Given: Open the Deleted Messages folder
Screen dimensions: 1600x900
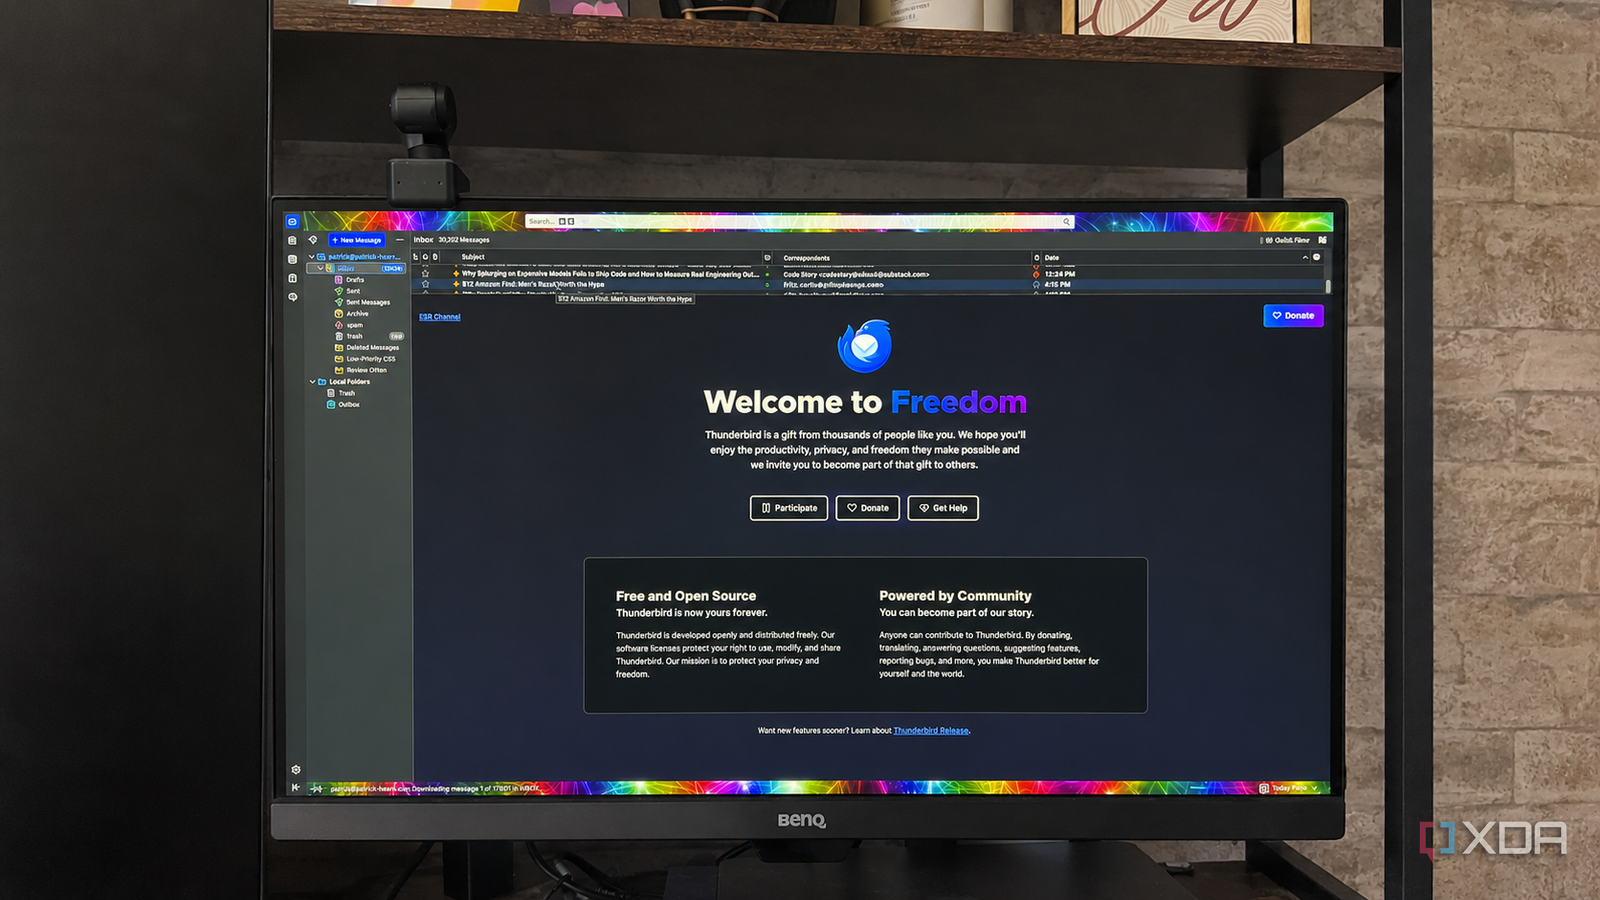Looking at the screenshot, I should pyautogui.click(x=372, y=348).
